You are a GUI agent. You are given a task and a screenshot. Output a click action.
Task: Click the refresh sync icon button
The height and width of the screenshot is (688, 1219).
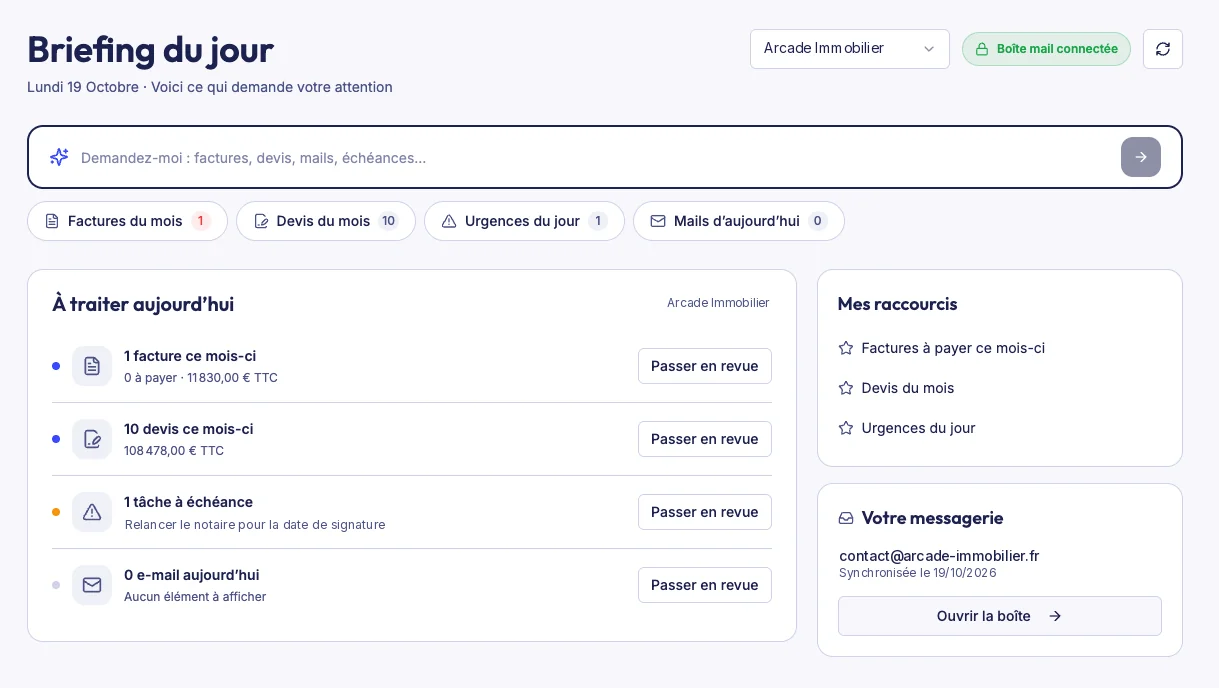1163,49
